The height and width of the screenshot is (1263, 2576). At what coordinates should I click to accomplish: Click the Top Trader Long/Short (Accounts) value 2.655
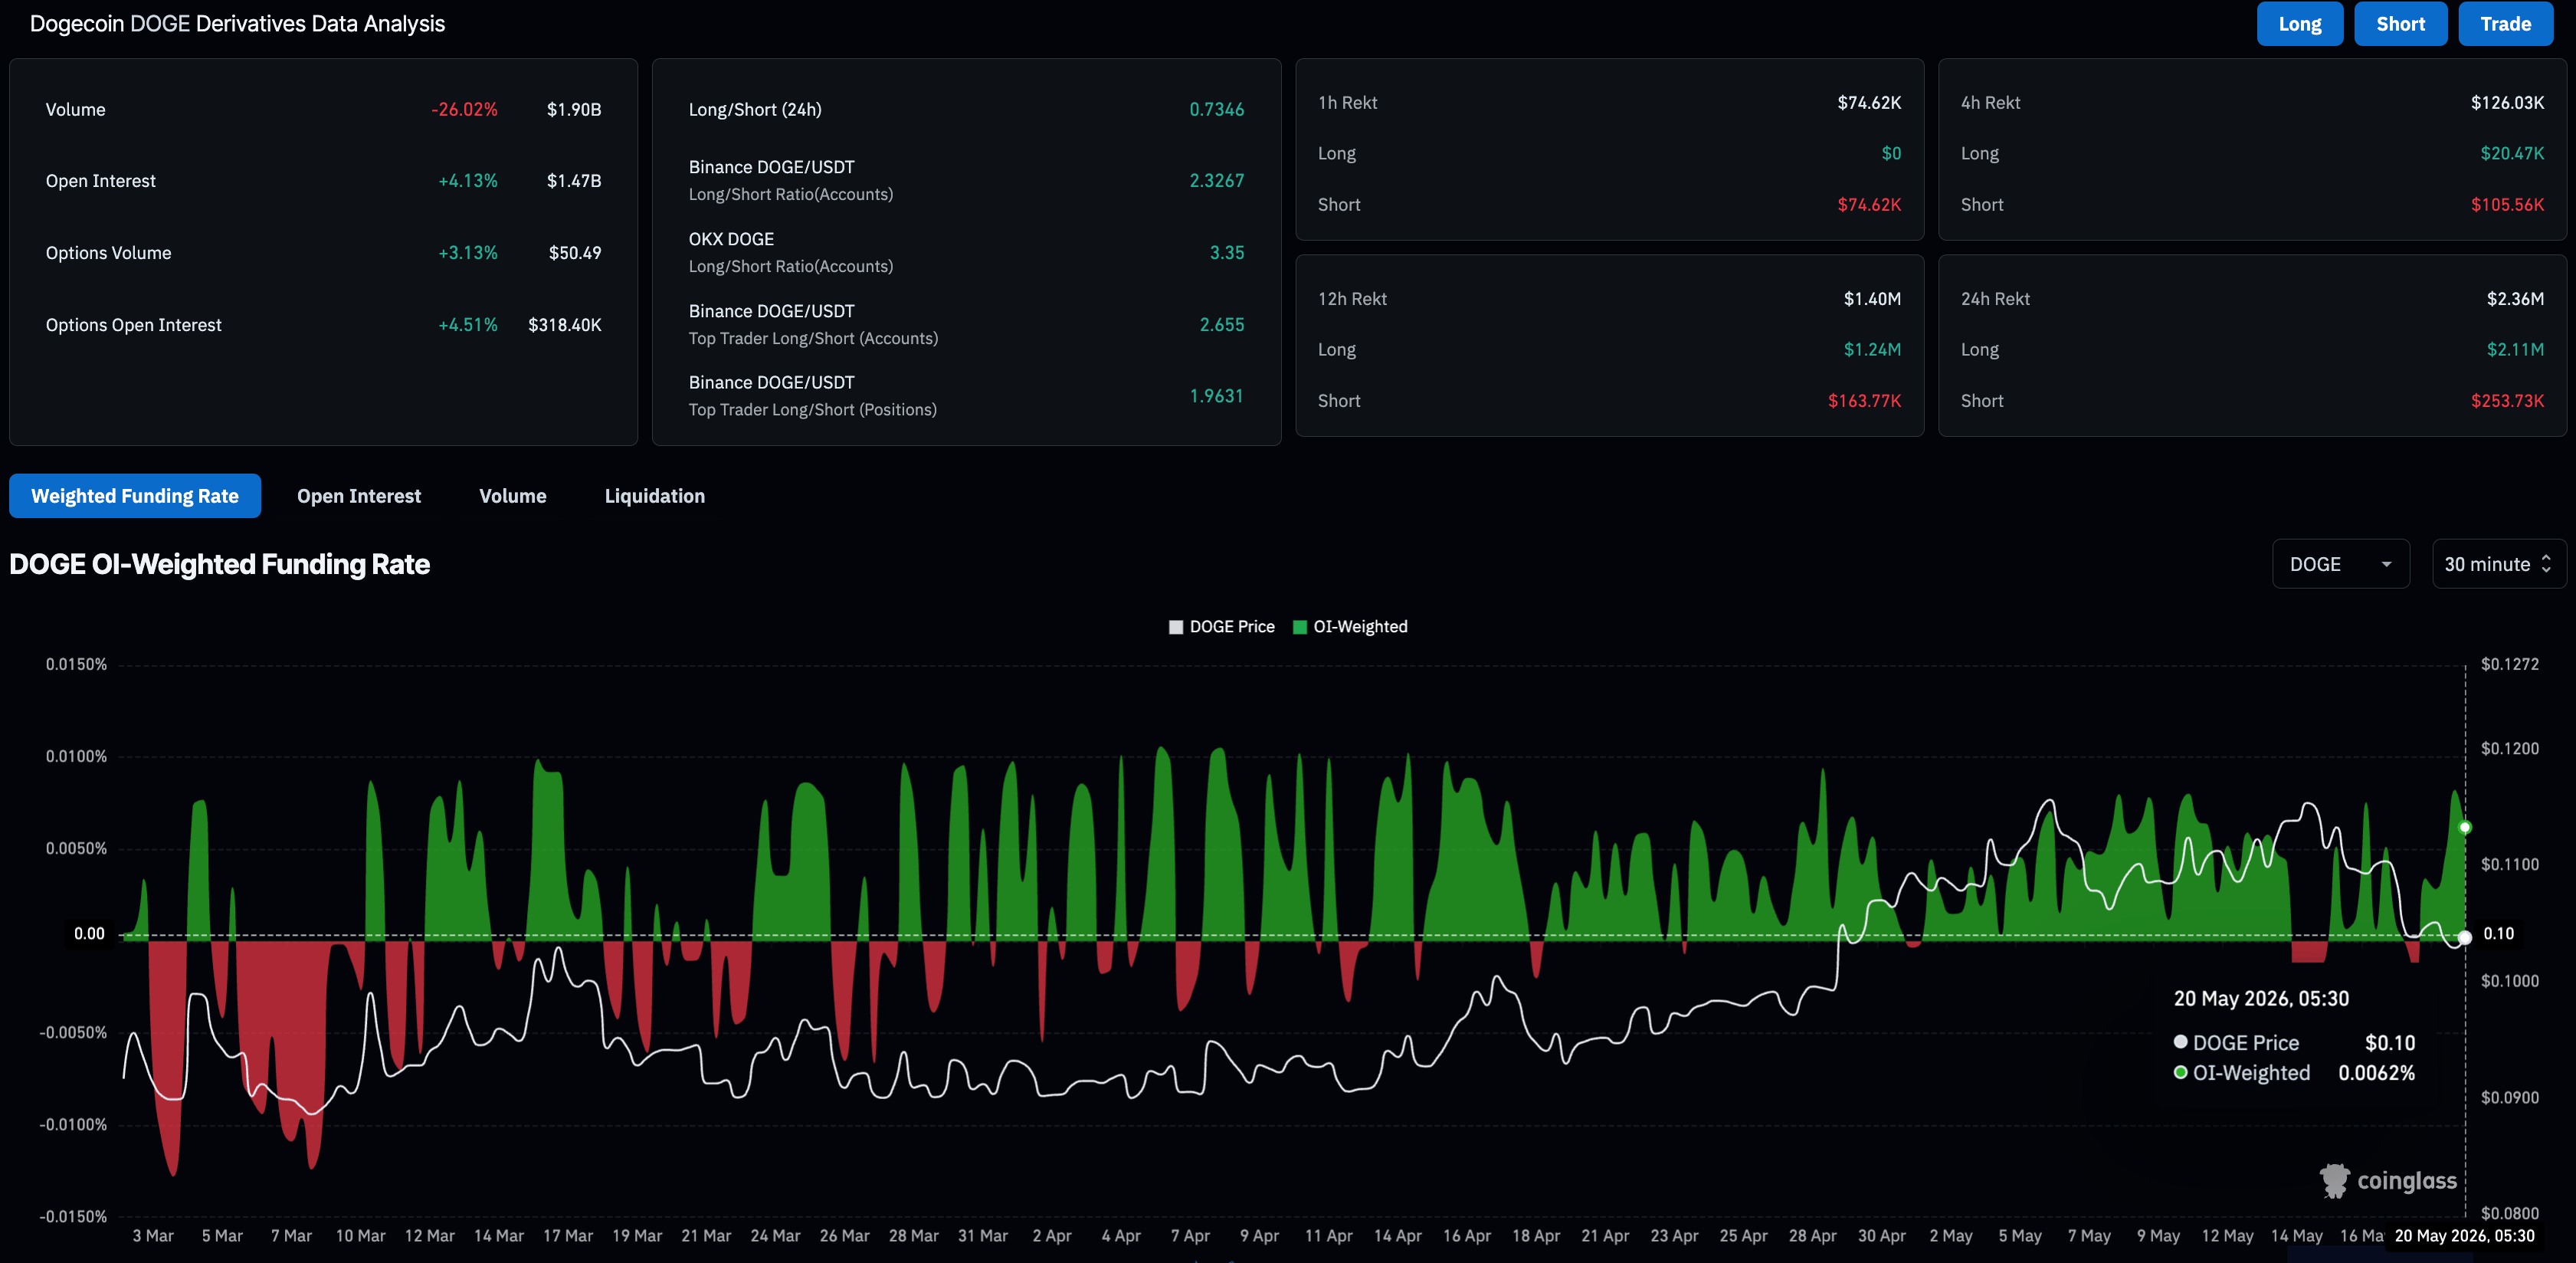[x=1222, y=325]
